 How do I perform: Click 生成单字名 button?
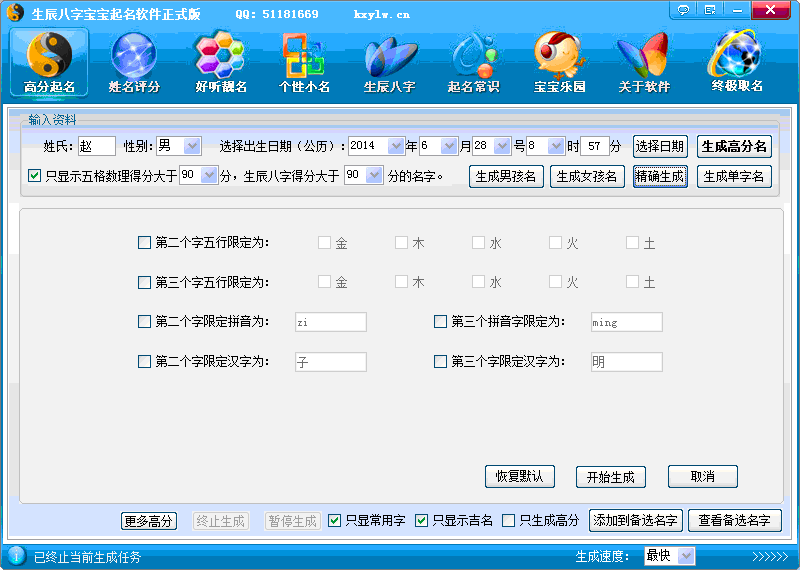(x=734, y=177)
